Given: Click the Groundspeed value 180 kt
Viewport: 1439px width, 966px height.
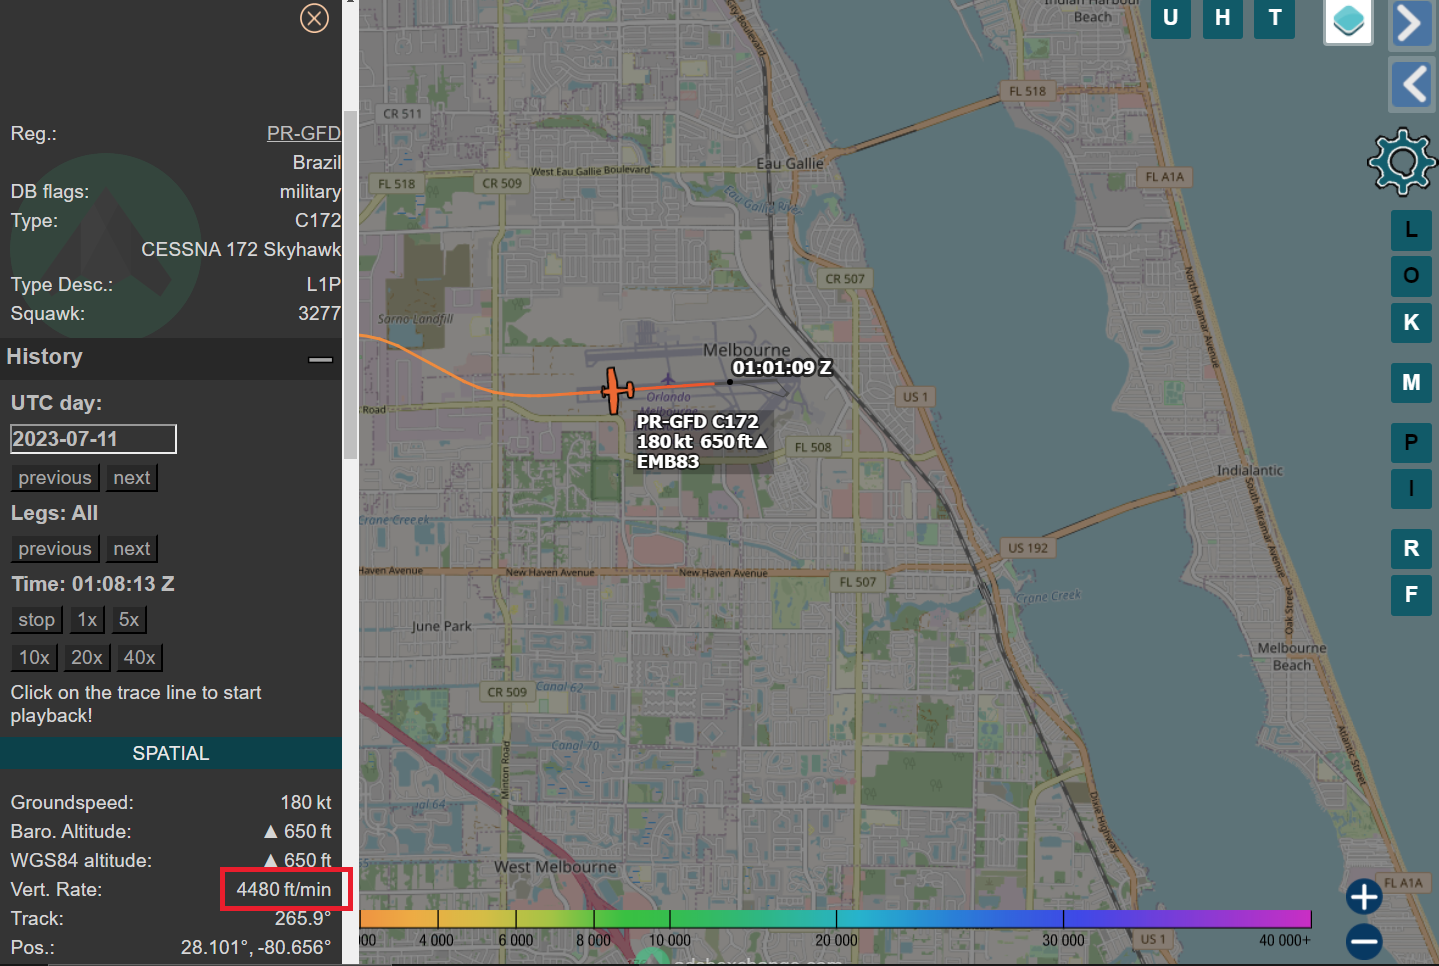Looking at the screenshot, I should (x=306, y=803).
